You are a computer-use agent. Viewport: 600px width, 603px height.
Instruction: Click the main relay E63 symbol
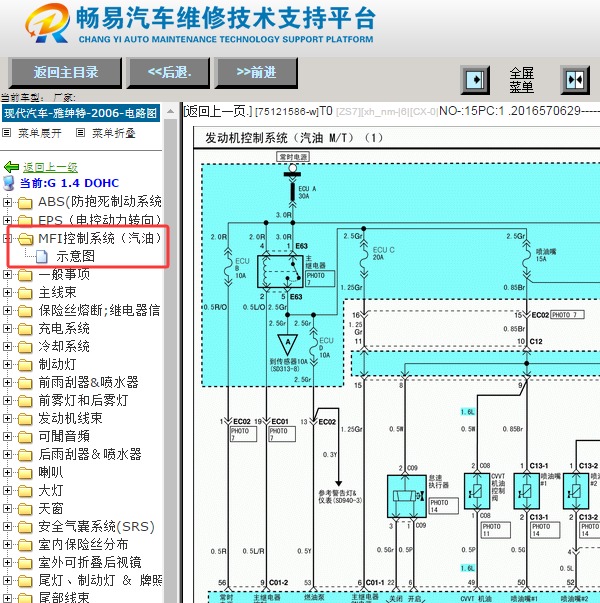coord(280,271)
